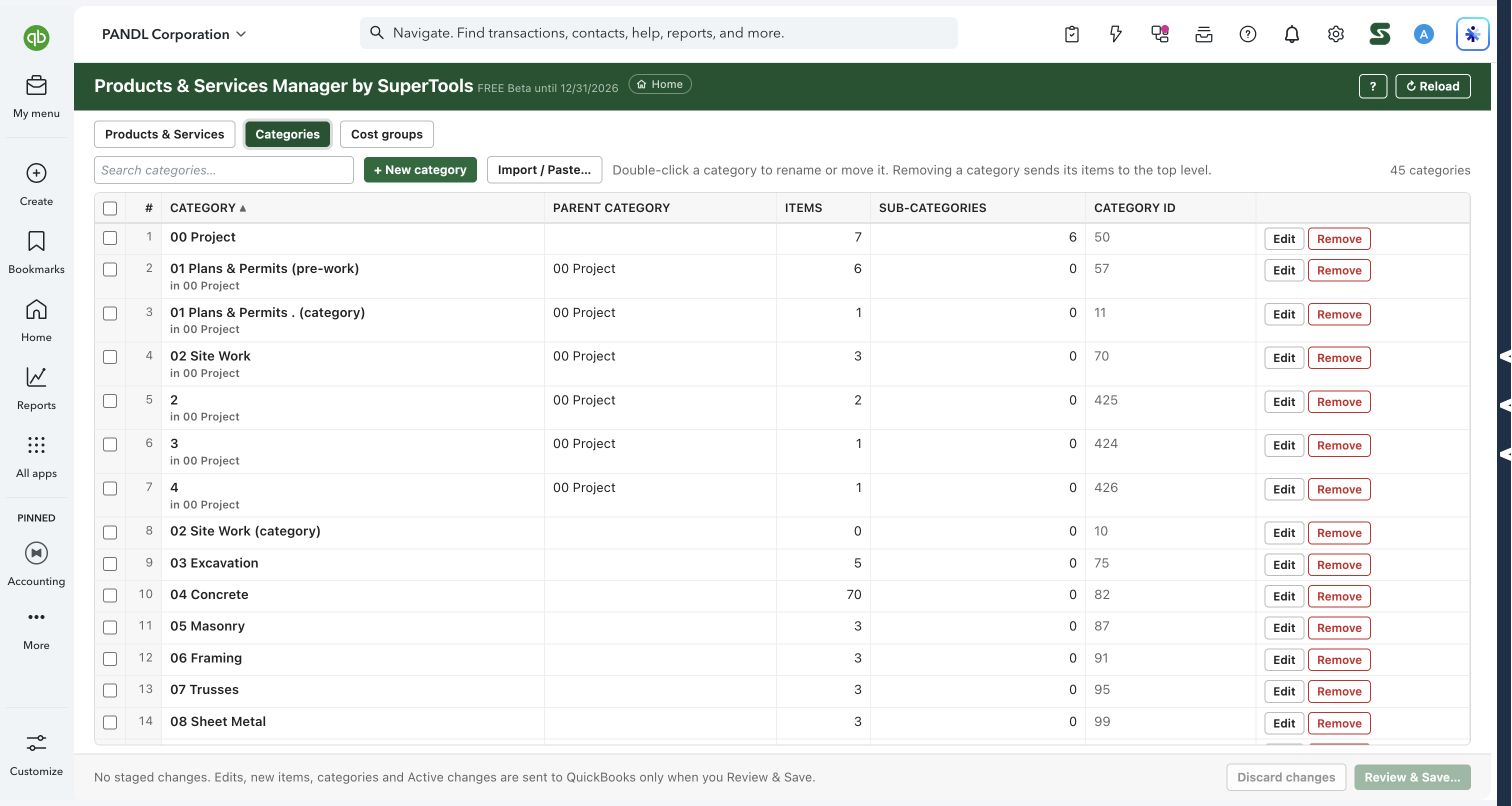Screen dimensions: 1512x806
Task: Toggle the select-all header checkbox
Action: [110, 208]
